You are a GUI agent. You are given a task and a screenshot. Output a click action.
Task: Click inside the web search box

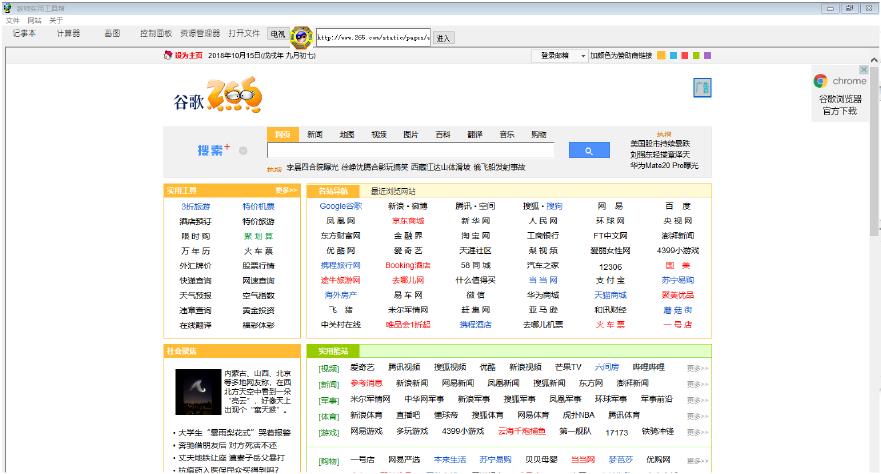pyautogui.click(x=411, y=151)
